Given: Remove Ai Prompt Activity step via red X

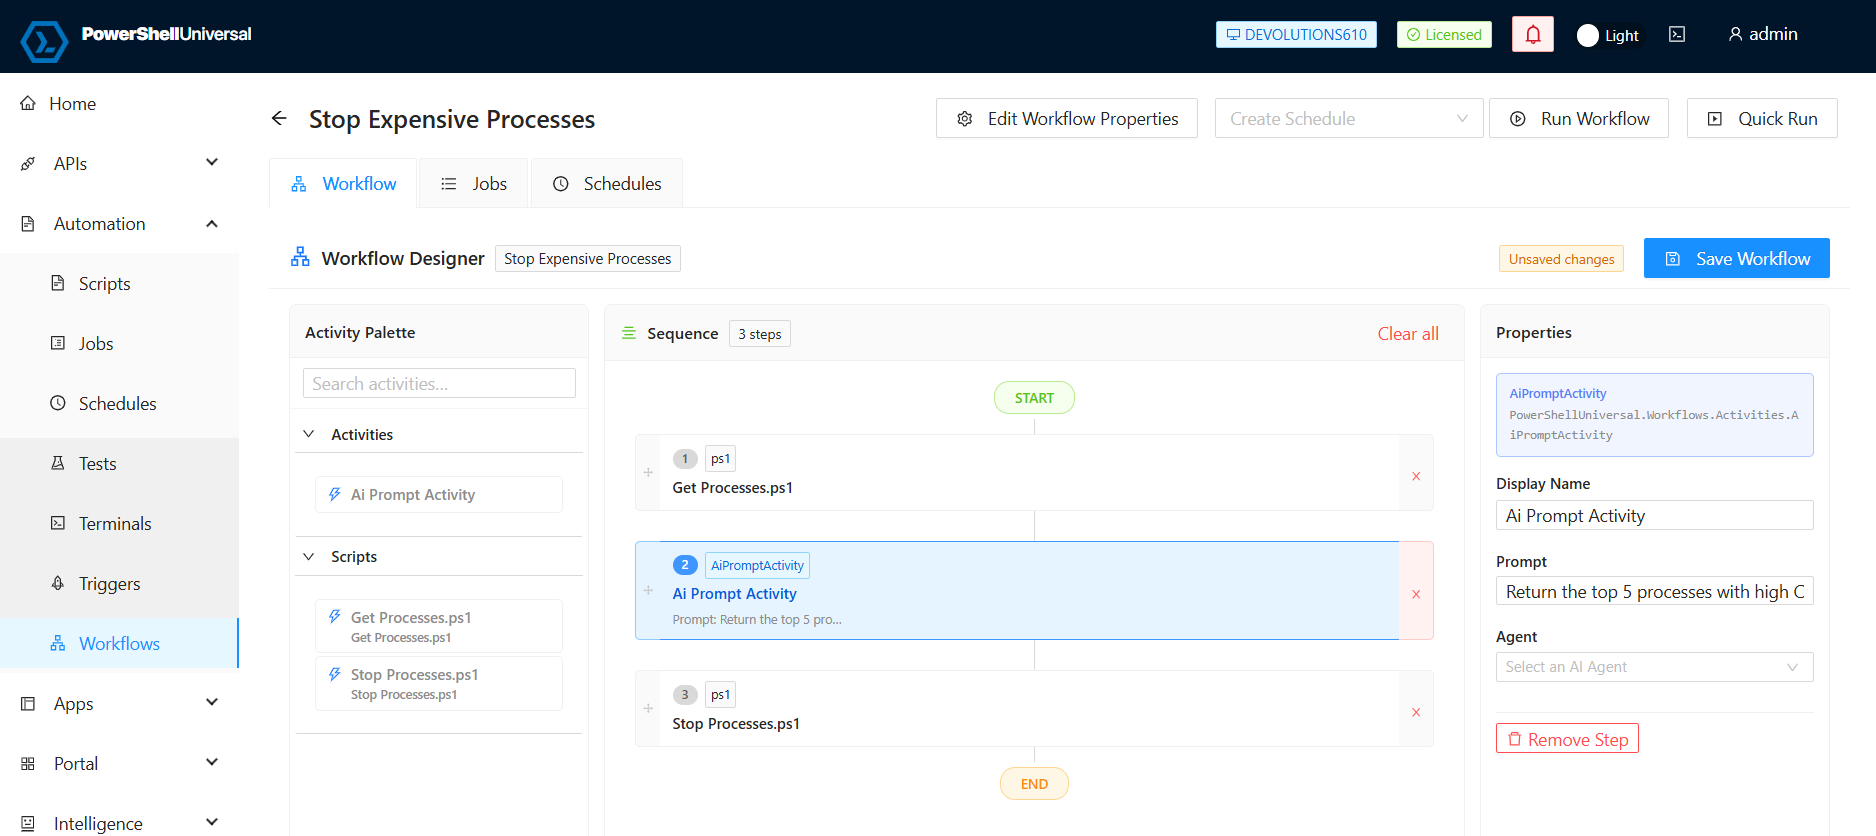Looking at the screenshot, I should (x=1416, y=594).
